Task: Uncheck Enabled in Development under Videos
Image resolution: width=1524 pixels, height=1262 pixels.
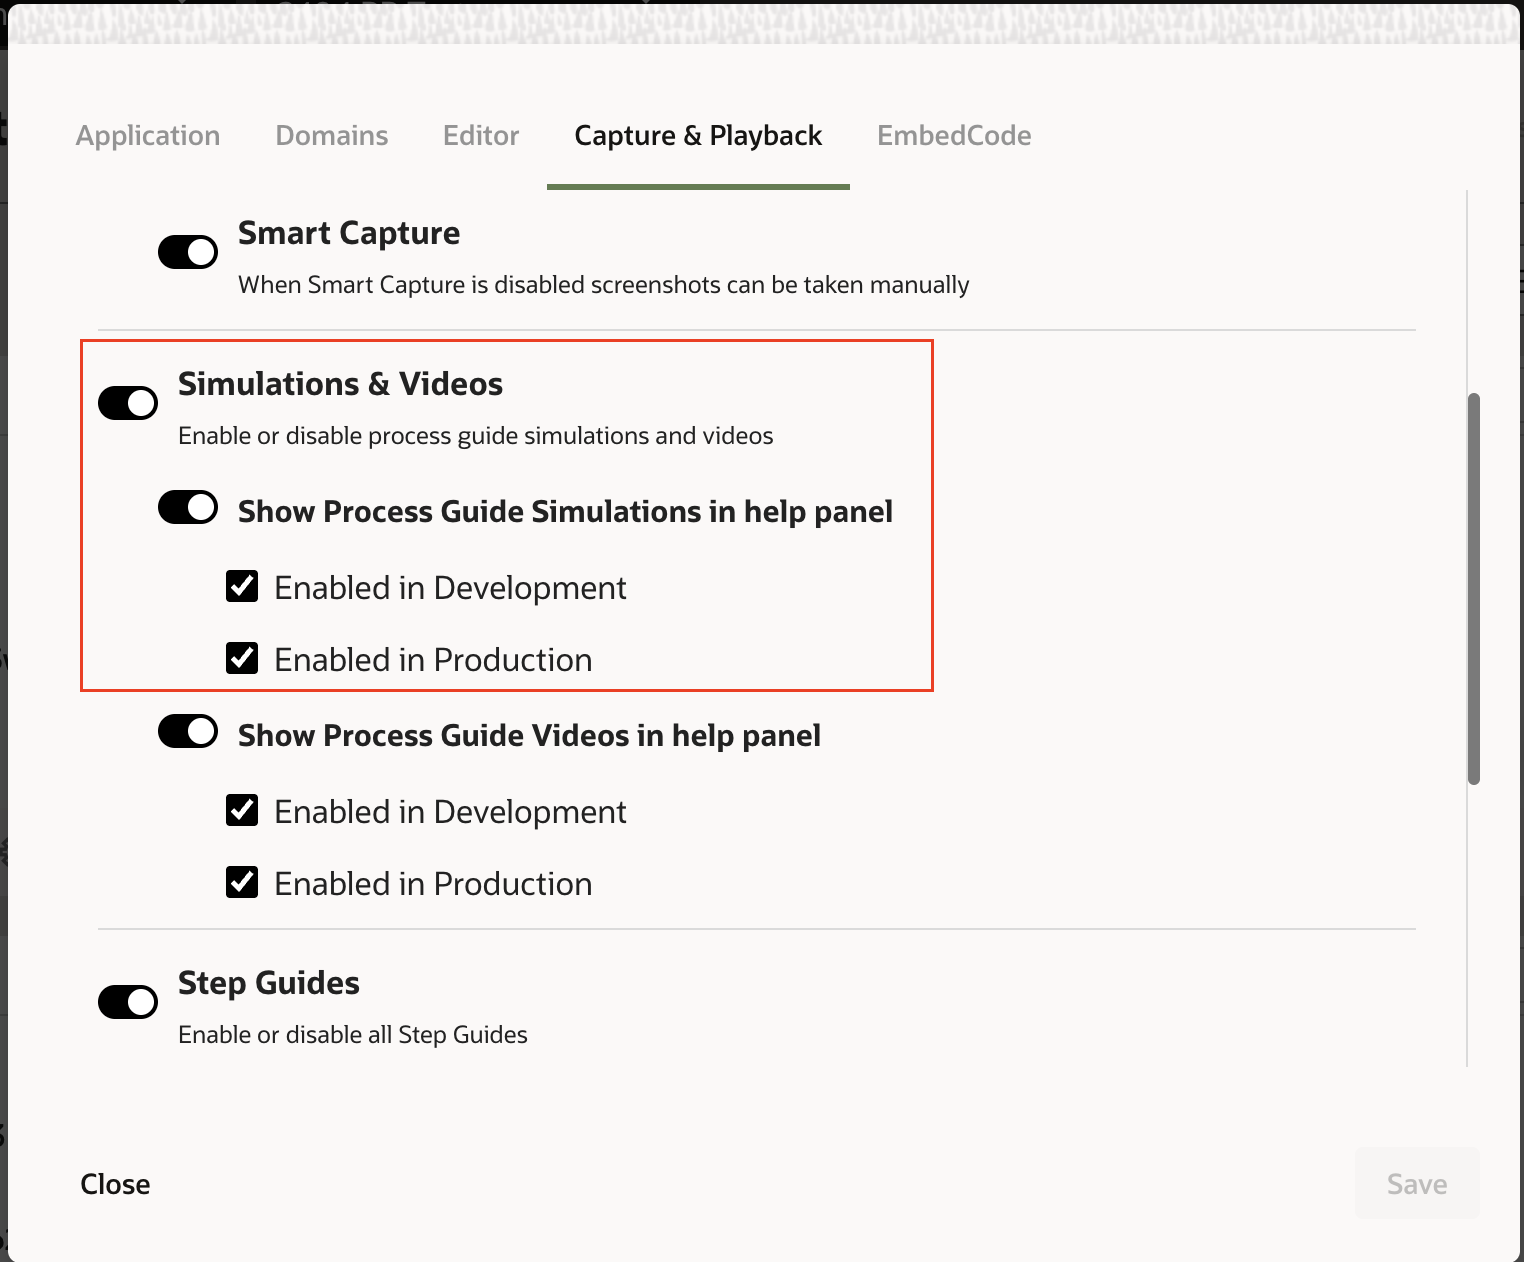Action: click(242, 810)
